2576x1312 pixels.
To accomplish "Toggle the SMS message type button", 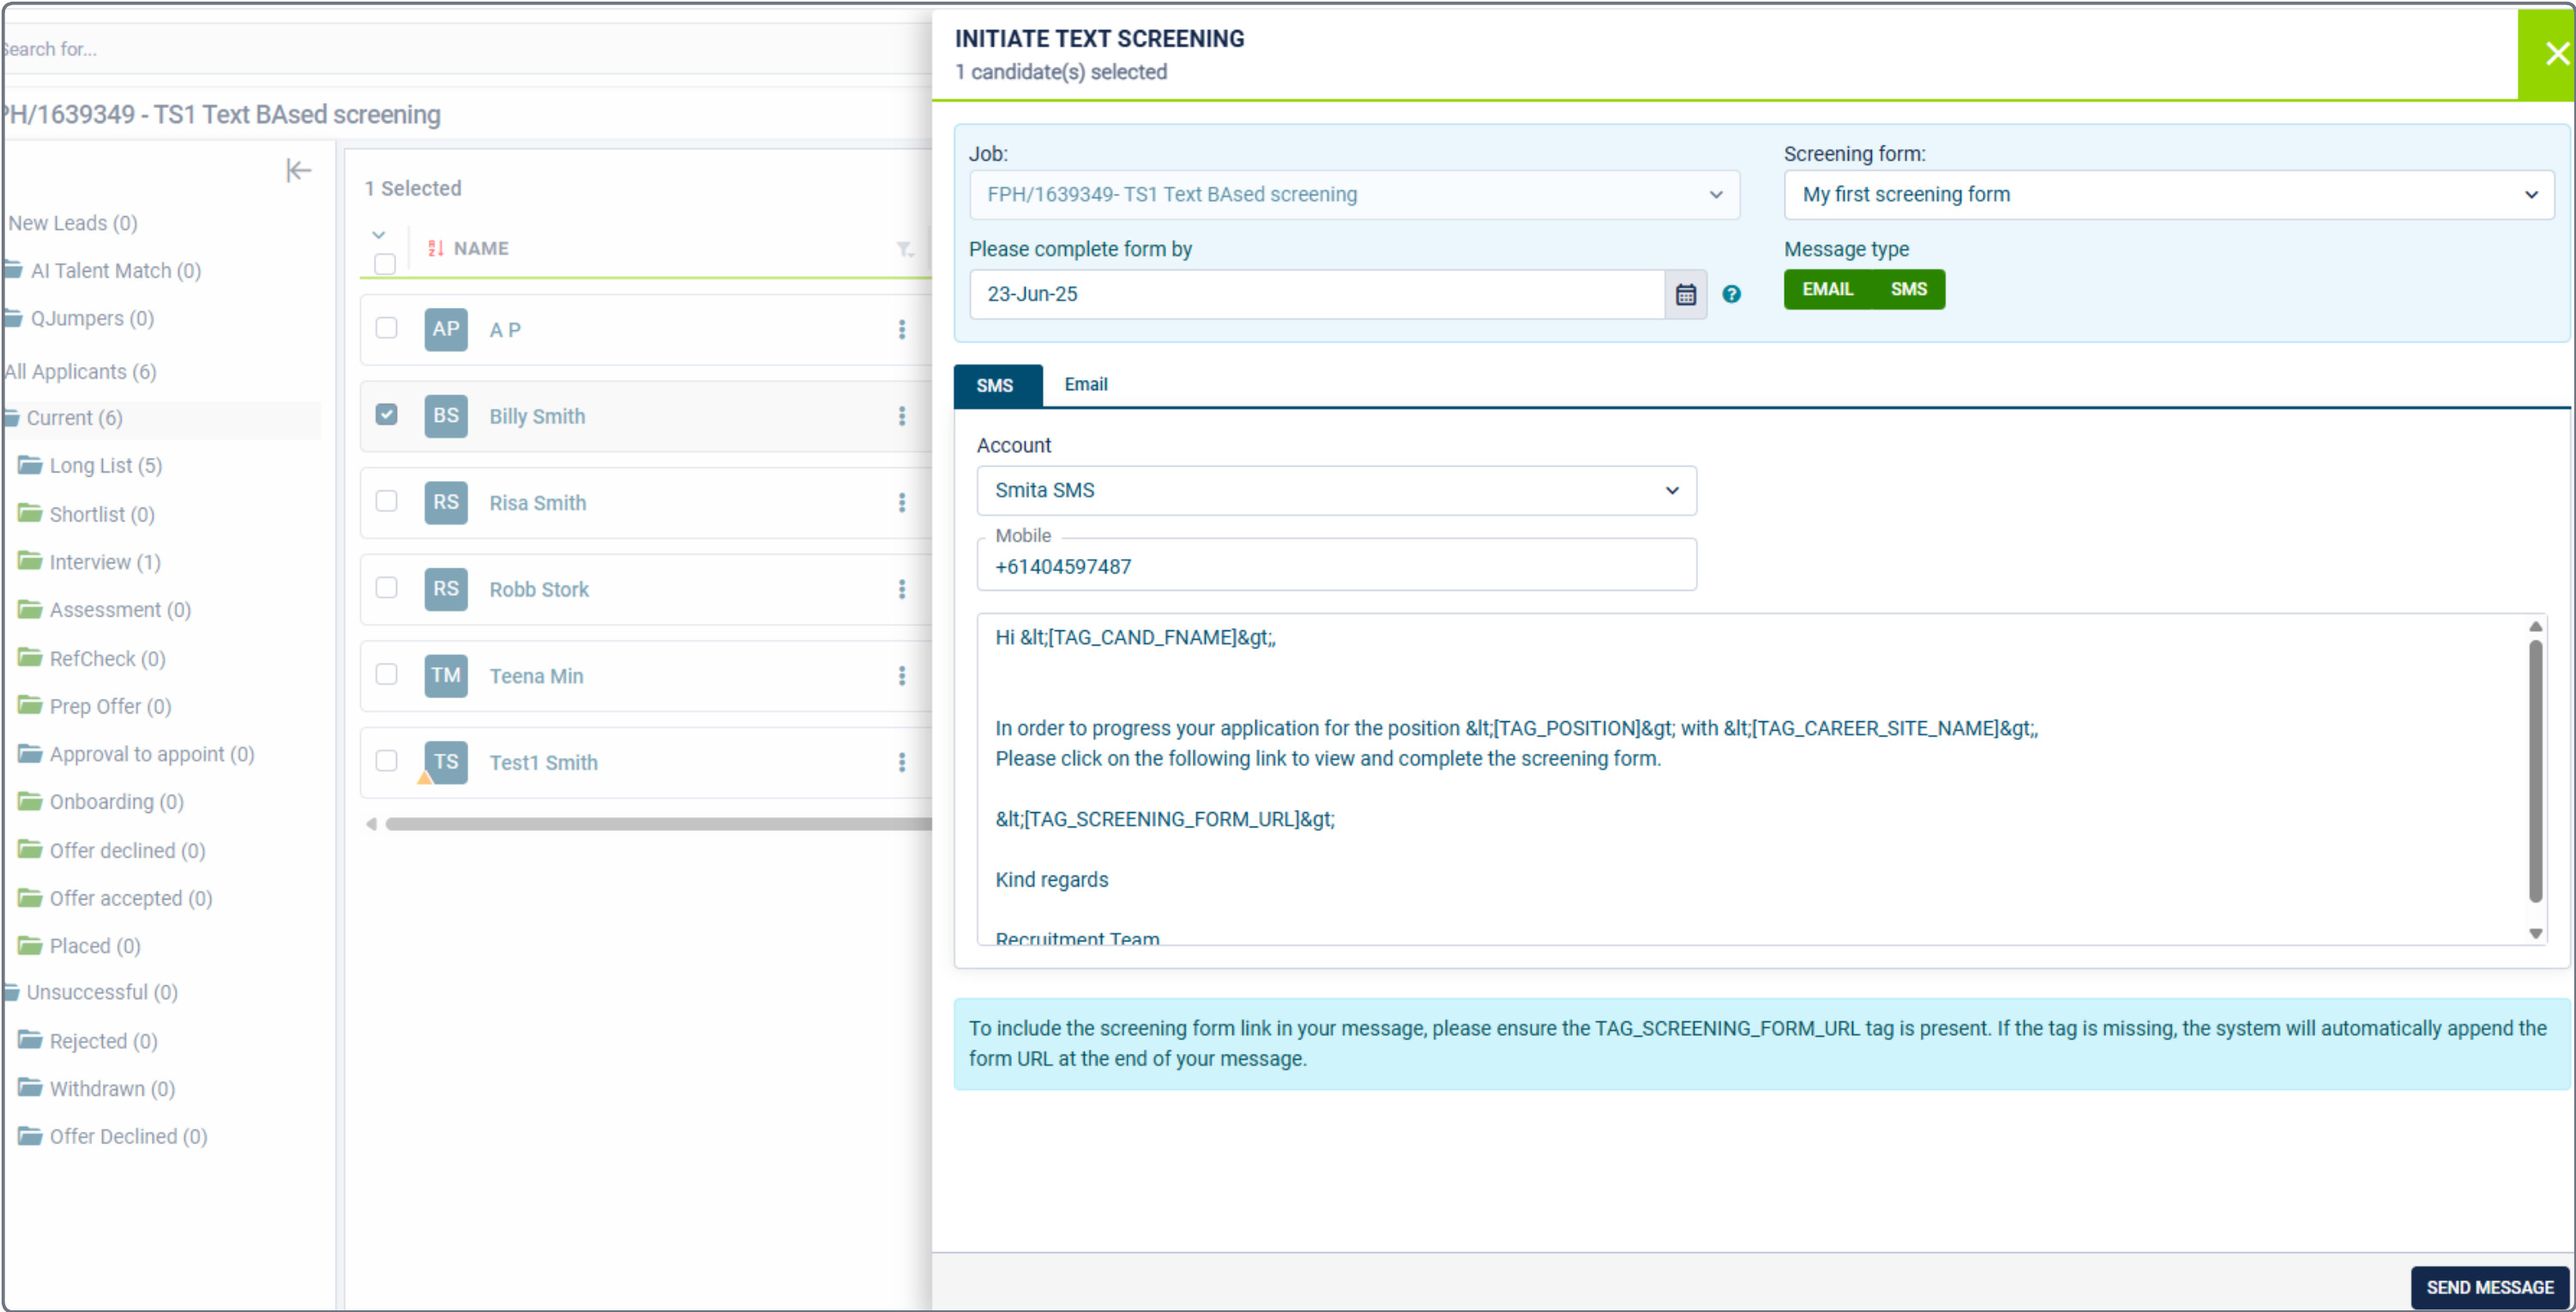I will click(1908, 289).
